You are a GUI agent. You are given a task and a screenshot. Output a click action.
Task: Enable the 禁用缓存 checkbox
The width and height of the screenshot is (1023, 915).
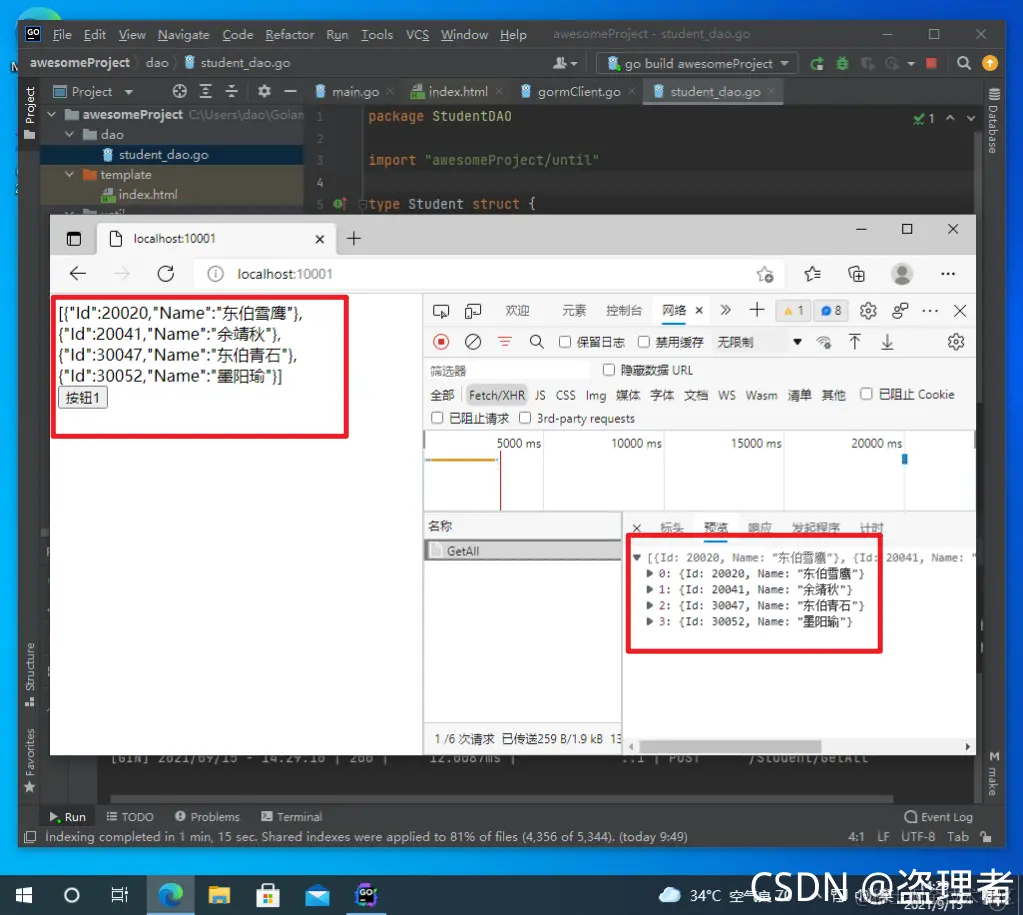tap(644, 342)
